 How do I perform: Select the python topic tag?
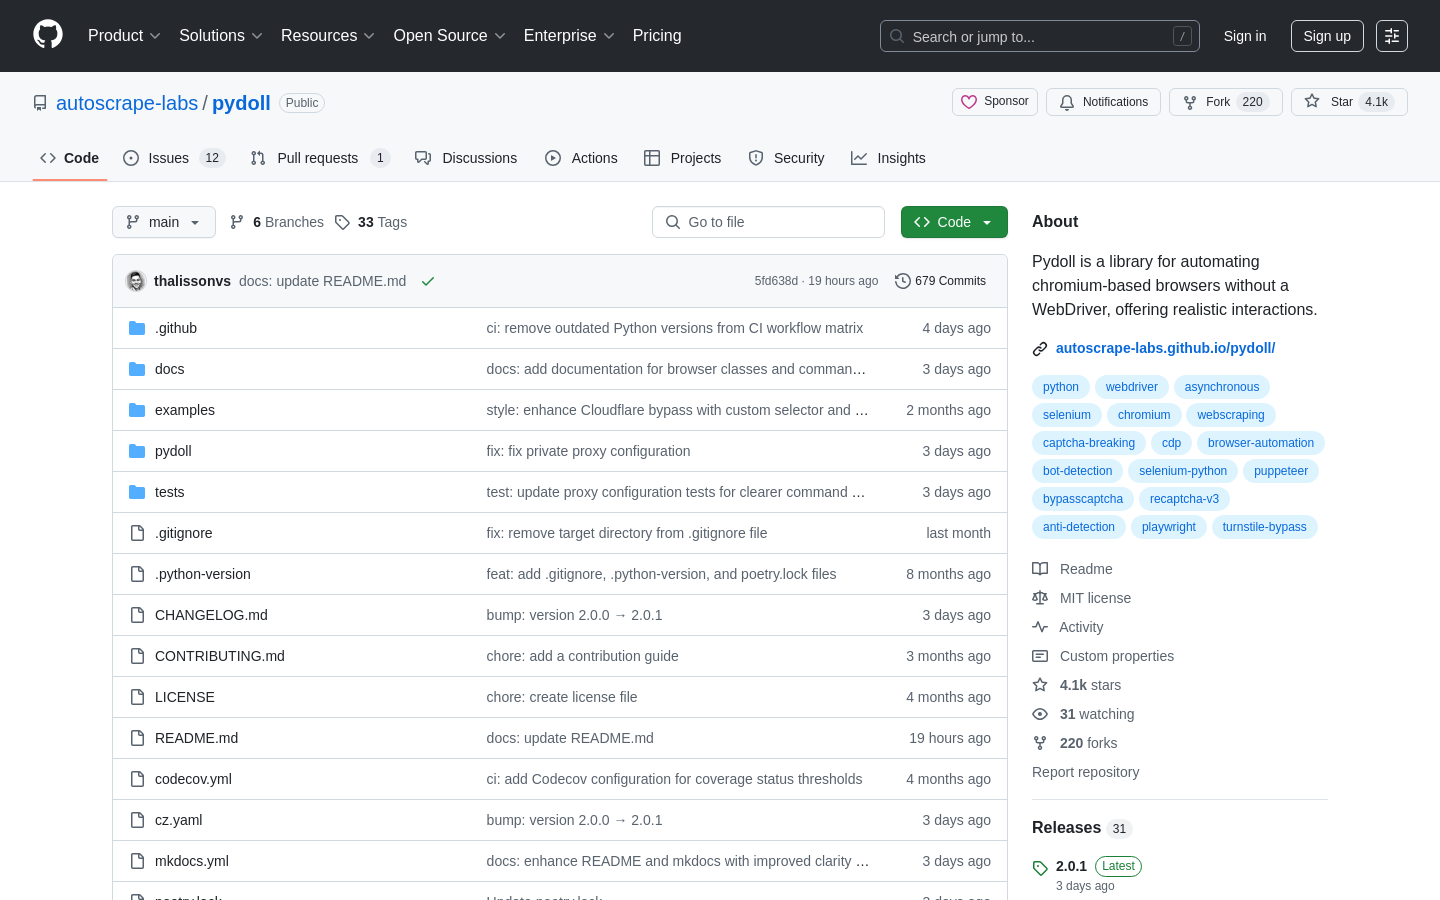point(1061,387)
